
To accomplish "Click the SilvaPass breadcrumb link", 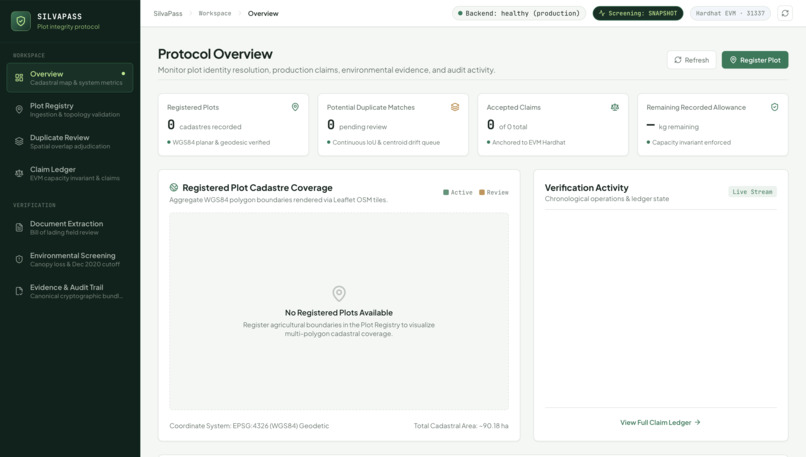I will [x=168, y=13].
